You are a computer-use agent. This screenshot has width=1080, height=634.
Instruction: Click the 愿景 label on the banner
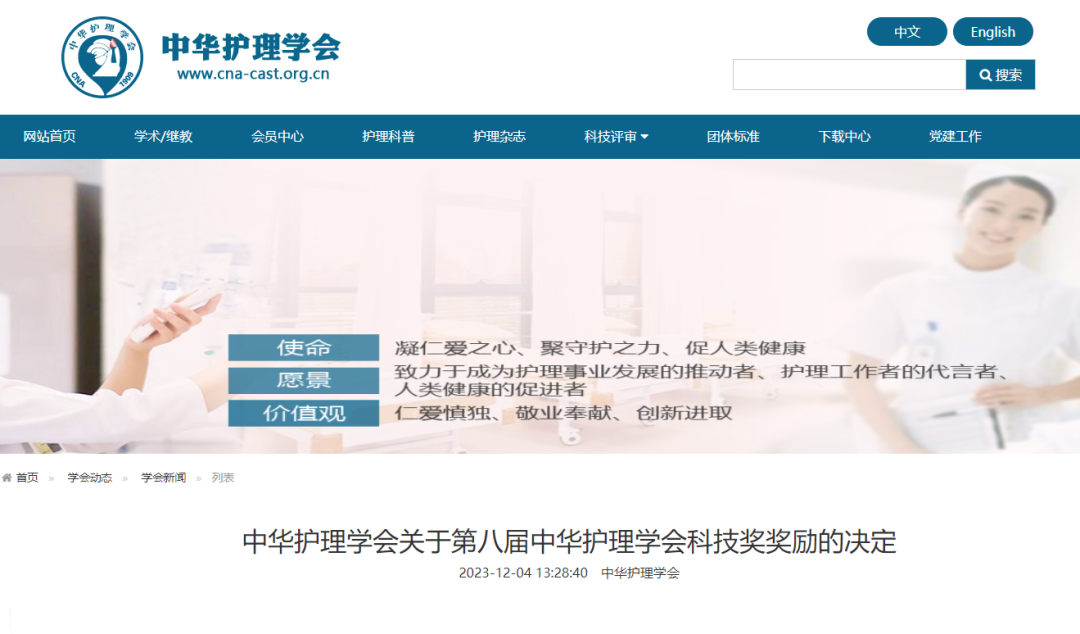click(304, 380)
